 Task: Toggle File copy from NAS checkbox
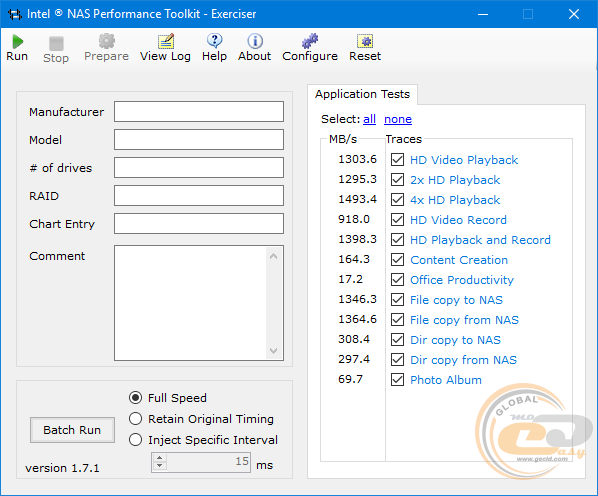tap(397, 319)
